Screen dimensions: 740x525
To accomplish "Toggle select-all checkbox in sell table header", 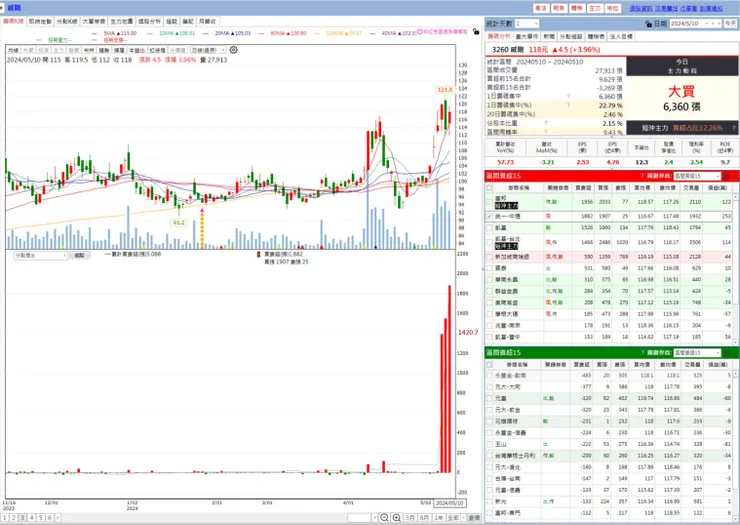I will coord(489,364).
